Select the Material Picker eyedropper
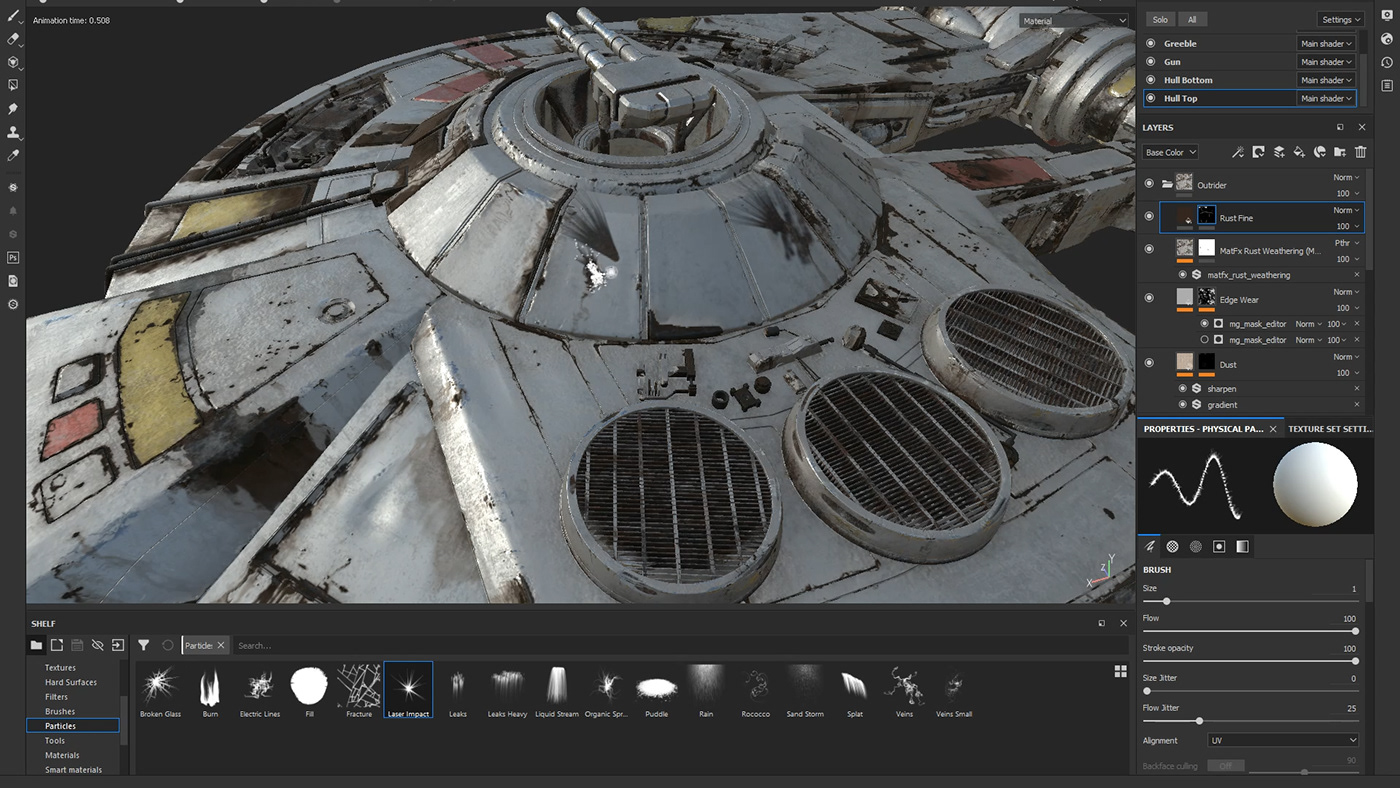Viewport: 1400px width, 788px height. pyautogui.click(x=13, y=156)
